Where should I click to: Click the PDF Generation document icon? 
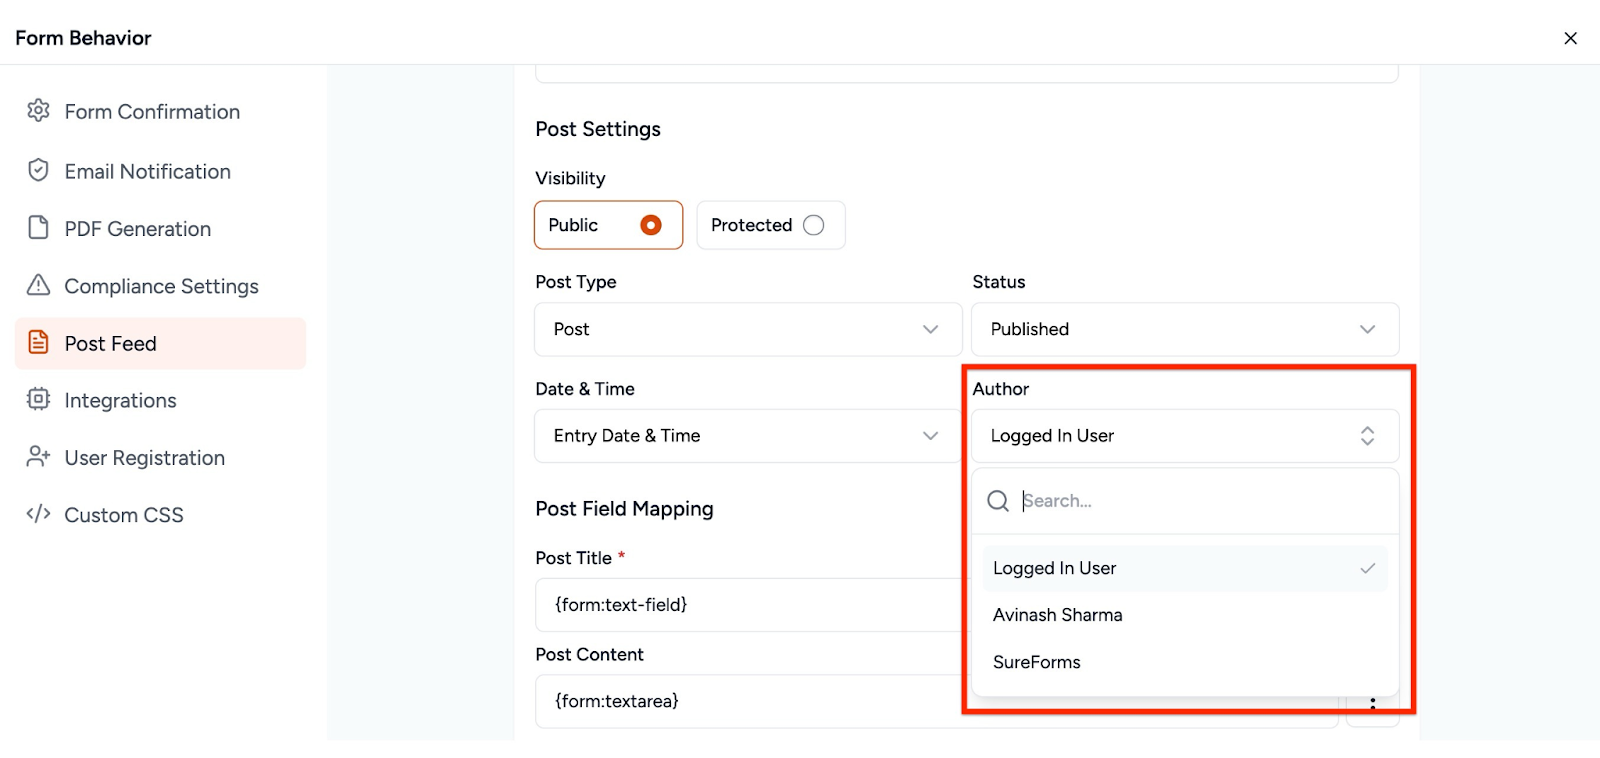tap(38, 228)
